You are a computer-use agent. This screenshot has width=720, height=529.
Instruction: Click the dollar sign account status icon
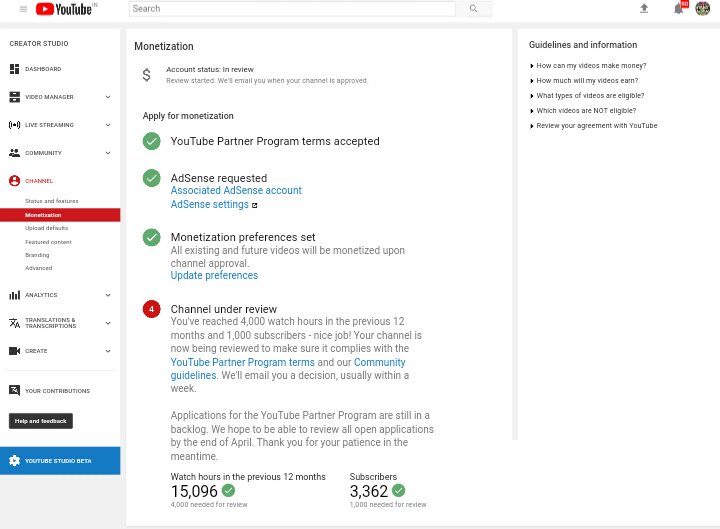coord(146,74)
